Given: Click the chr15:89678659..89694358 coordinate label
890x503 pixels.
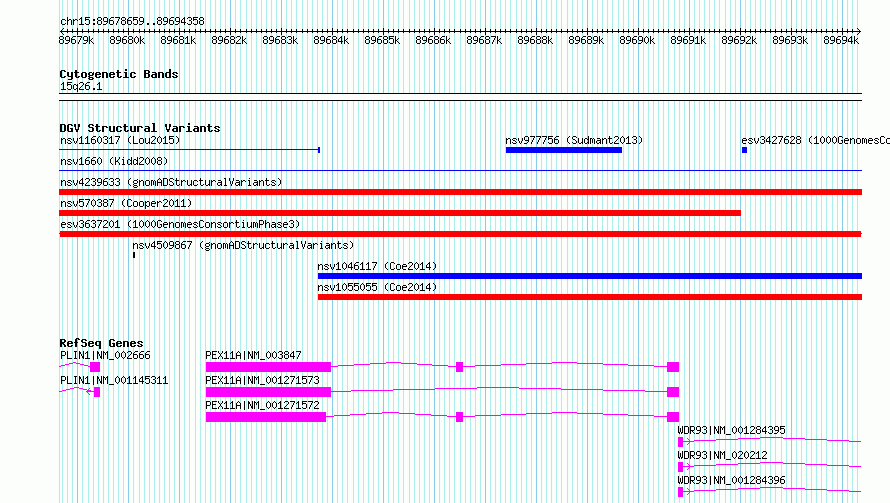Looking at the screenshot, I should point(132,21).
